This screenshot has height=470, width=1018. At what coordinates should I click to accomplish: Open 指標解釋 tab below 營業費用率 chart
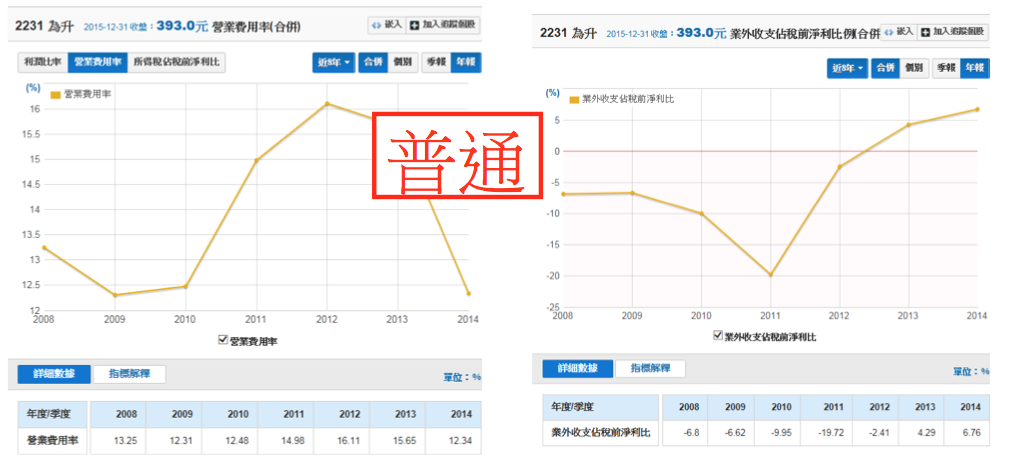point(129,375)
